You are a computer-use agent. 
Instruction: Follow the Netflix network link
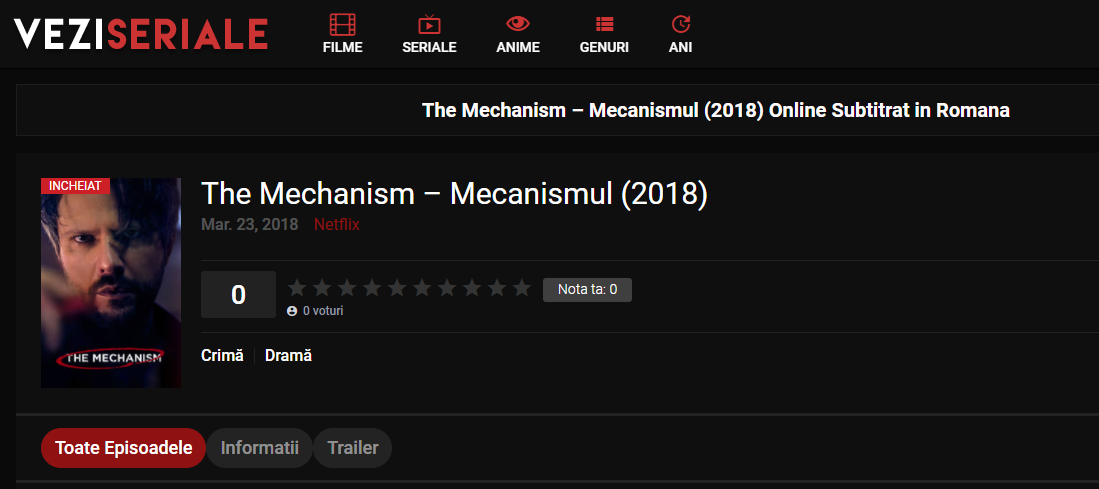337,225
